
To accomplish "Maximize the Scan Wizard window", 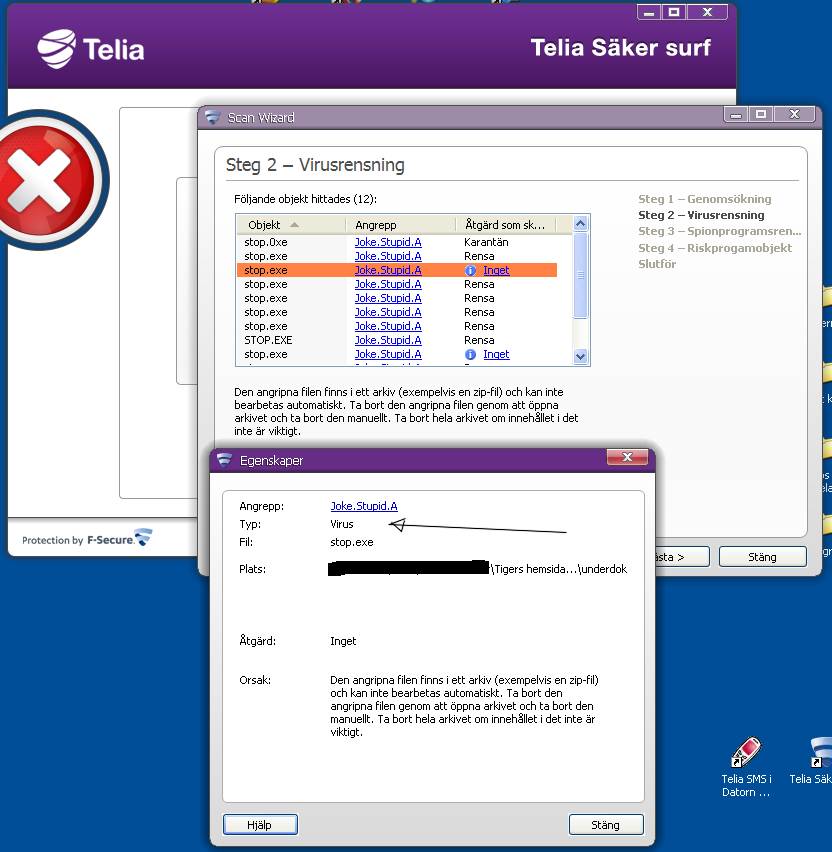I will 761,114.
